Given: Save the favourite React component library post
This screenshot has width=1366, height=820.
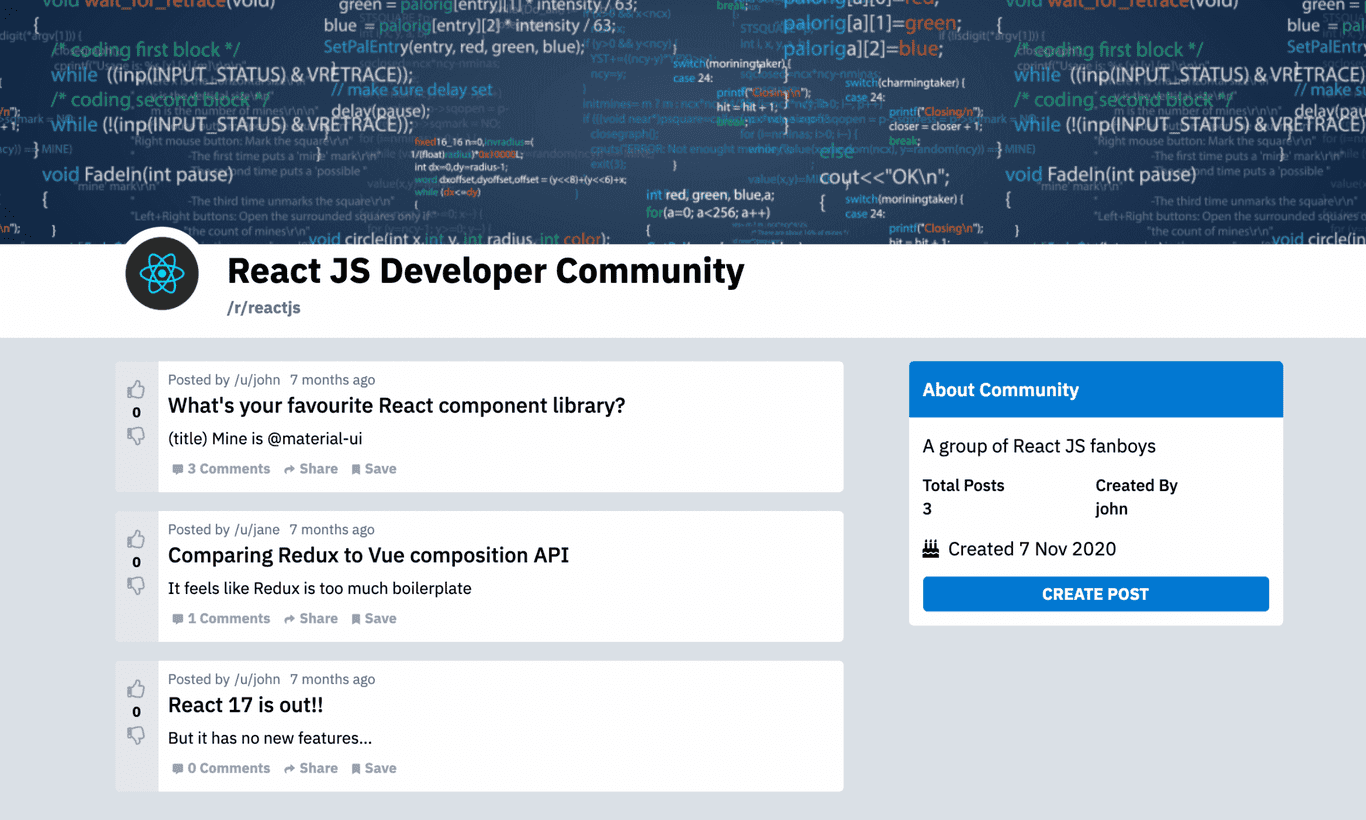Looking at the screenshot, I should pos(374,468).
